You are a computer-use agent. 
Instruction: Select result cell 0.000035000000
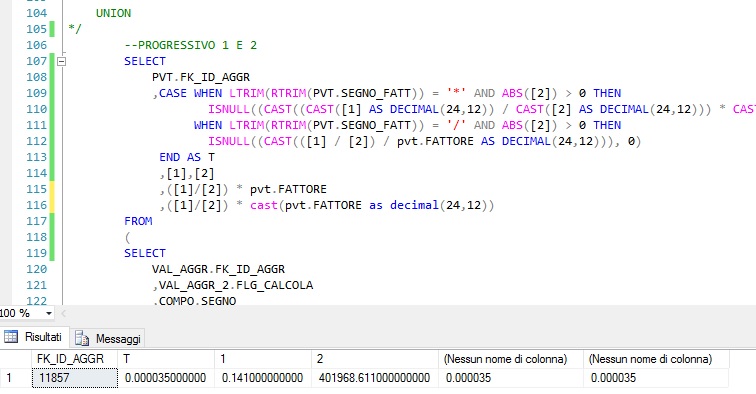click(x=166, y=378)
